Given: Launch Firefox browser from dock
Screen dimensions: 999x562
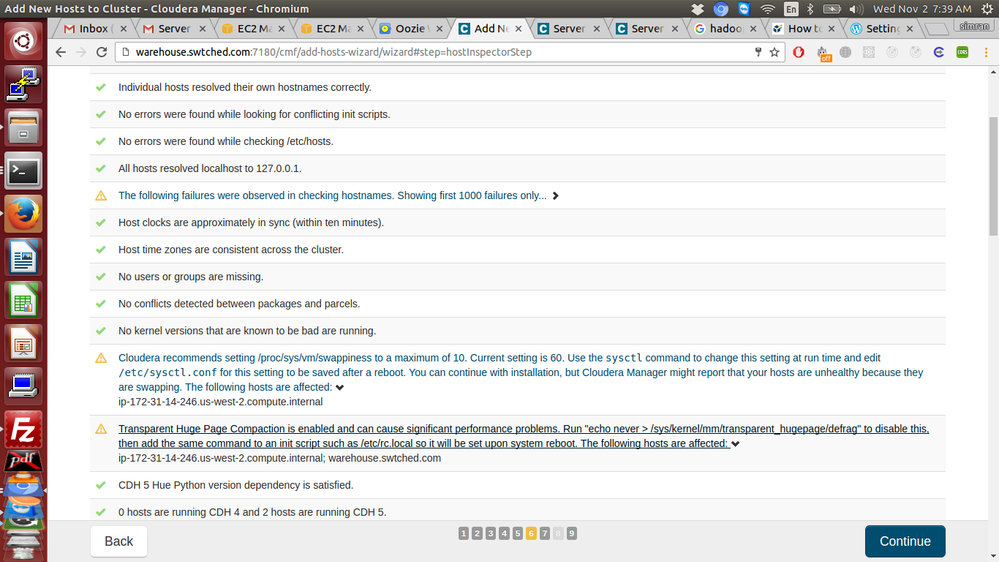Looking at the screenshot, I should tap(23, 214).
